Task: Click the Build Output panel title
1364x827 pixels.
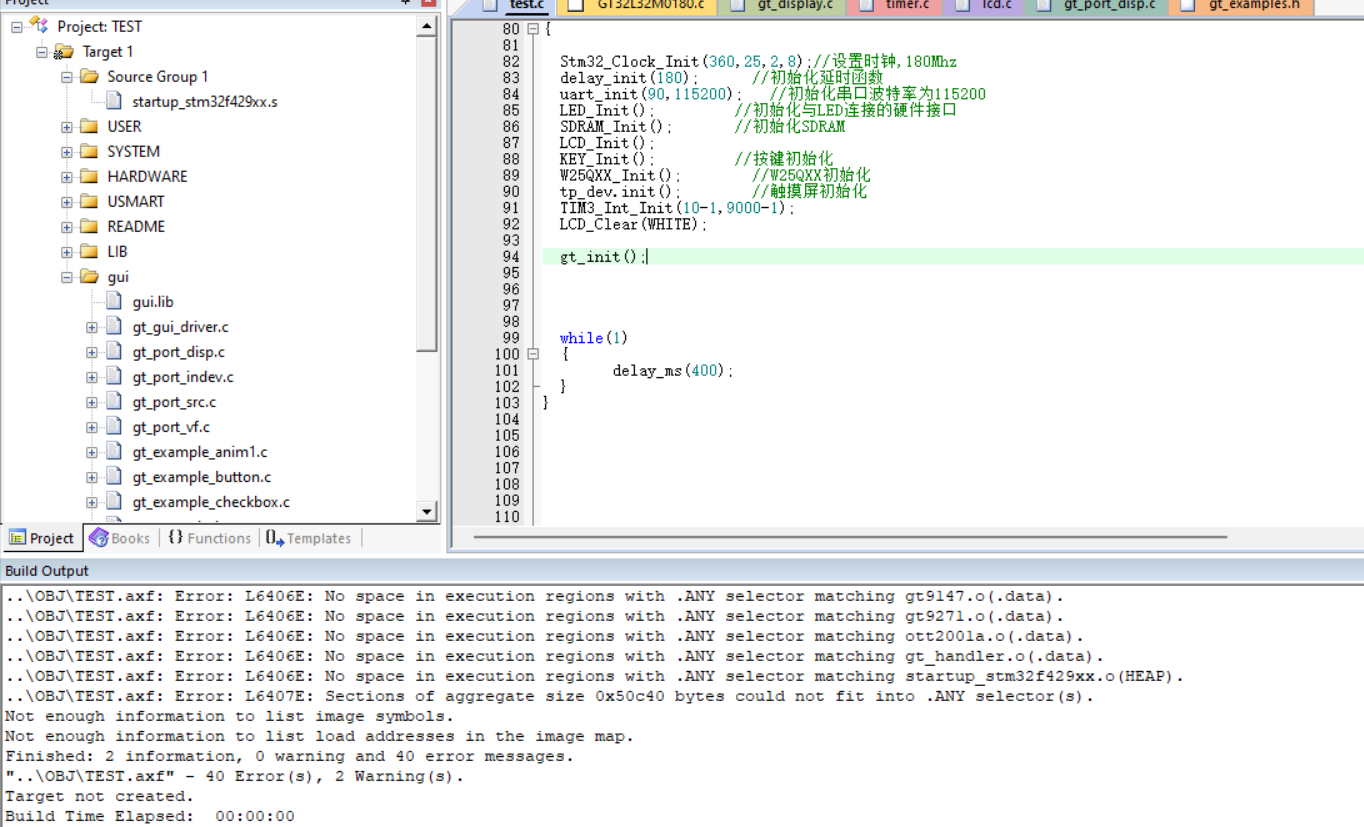Action: [47, 571]
